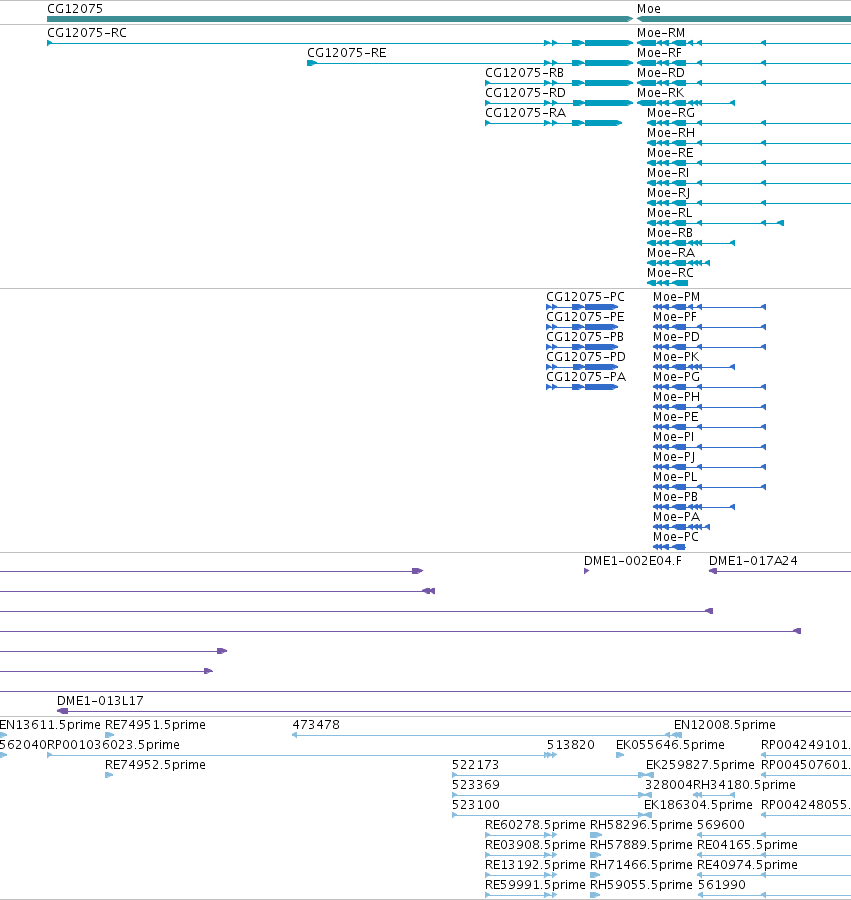Click EST feature RE03908.5prime
Image resolution: width=851 pixels, height=900 pixels.
535,845
